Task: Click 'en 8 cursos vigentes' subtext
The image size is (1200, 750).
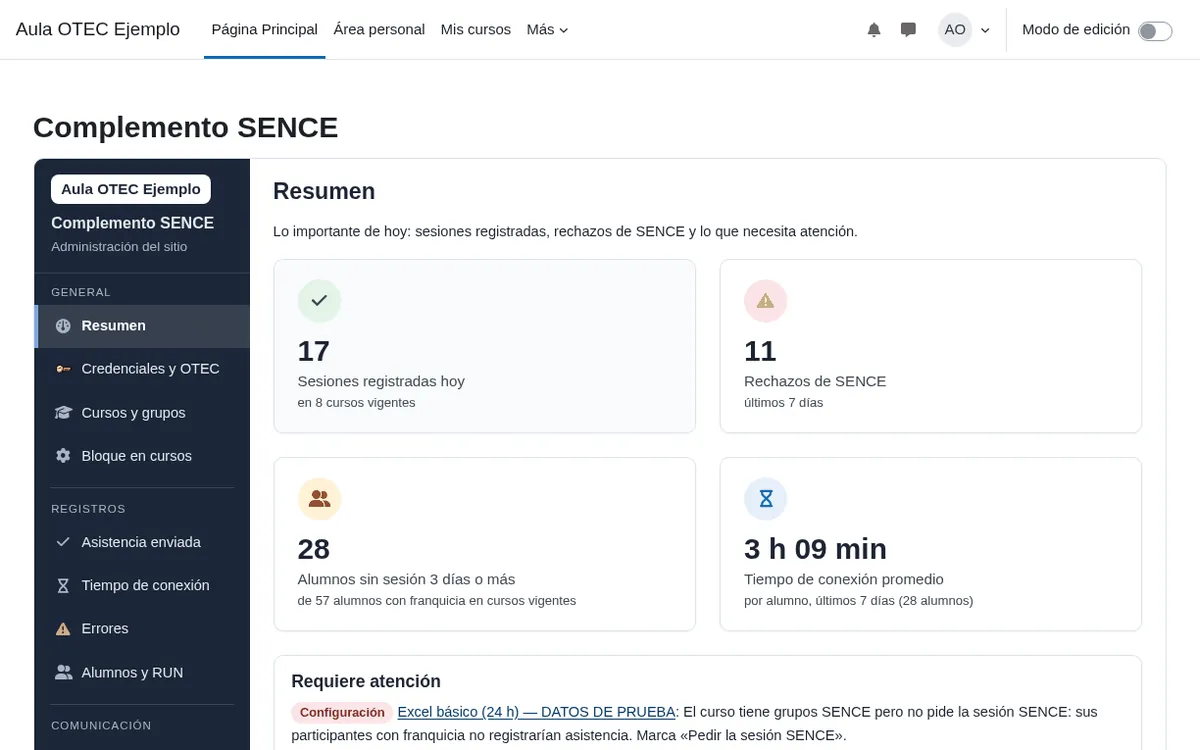Action: 356,403
